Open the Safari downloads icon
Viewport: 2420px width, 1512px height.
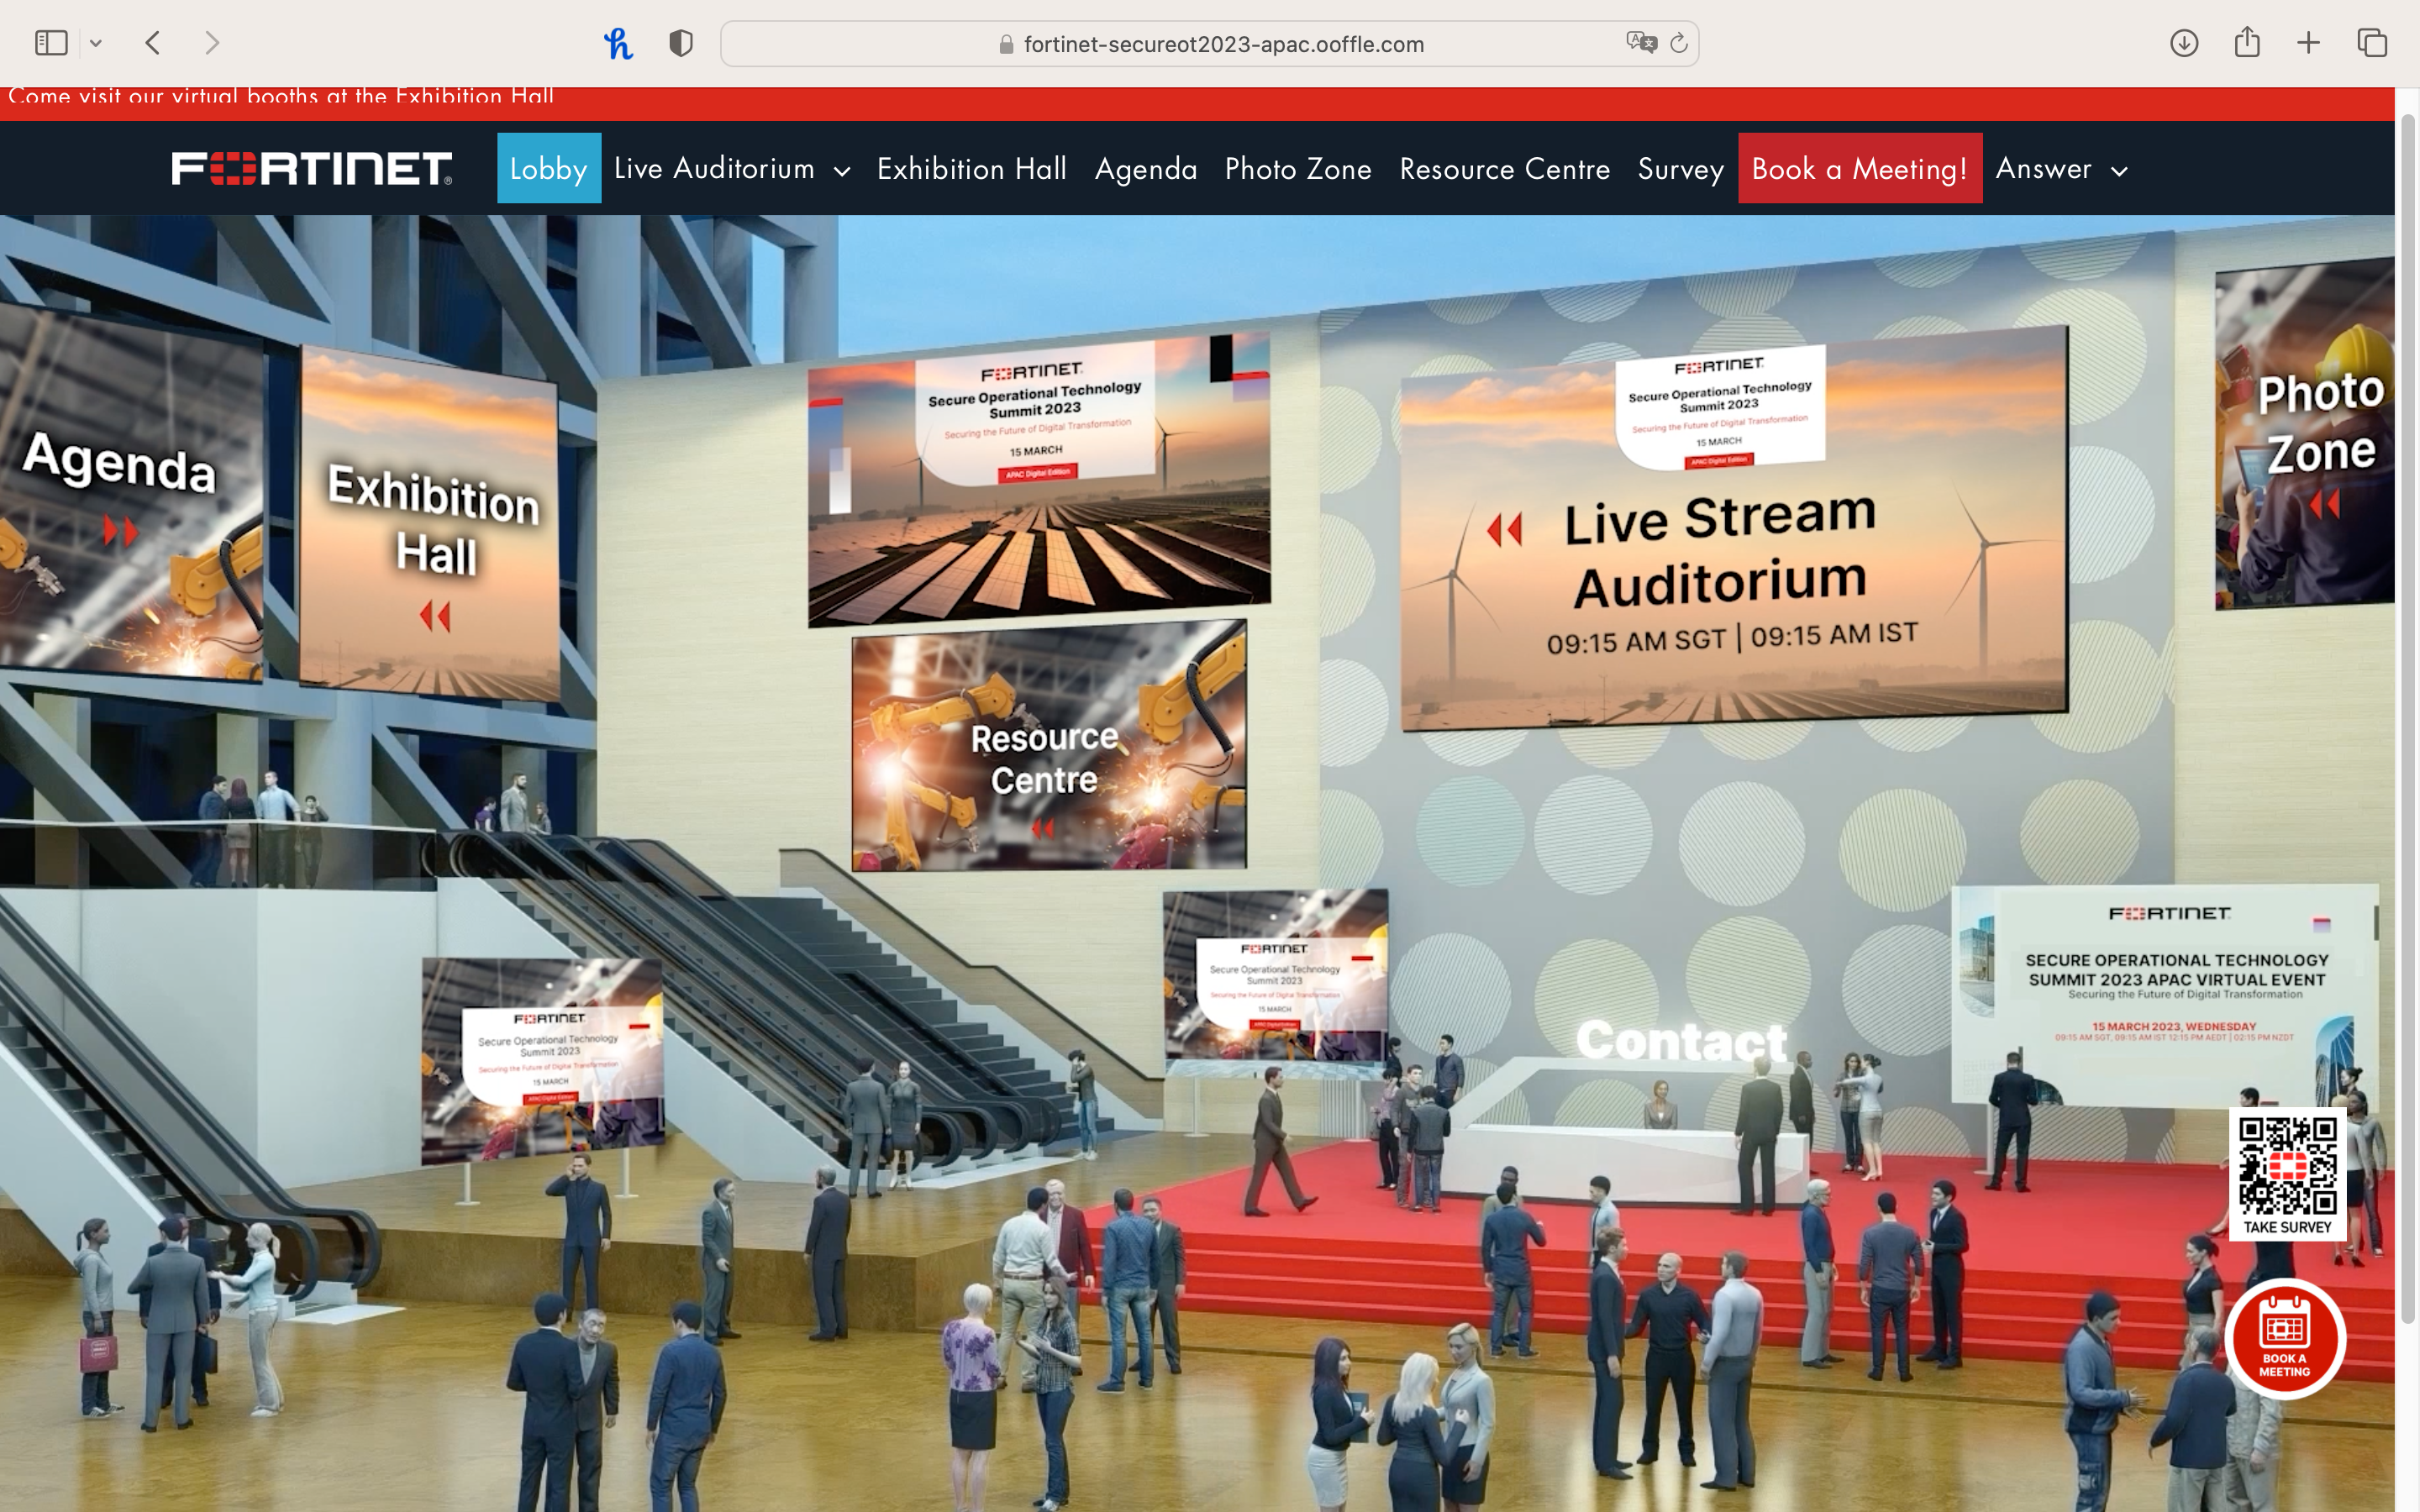pyautogui.click(x=2184, y=43)
